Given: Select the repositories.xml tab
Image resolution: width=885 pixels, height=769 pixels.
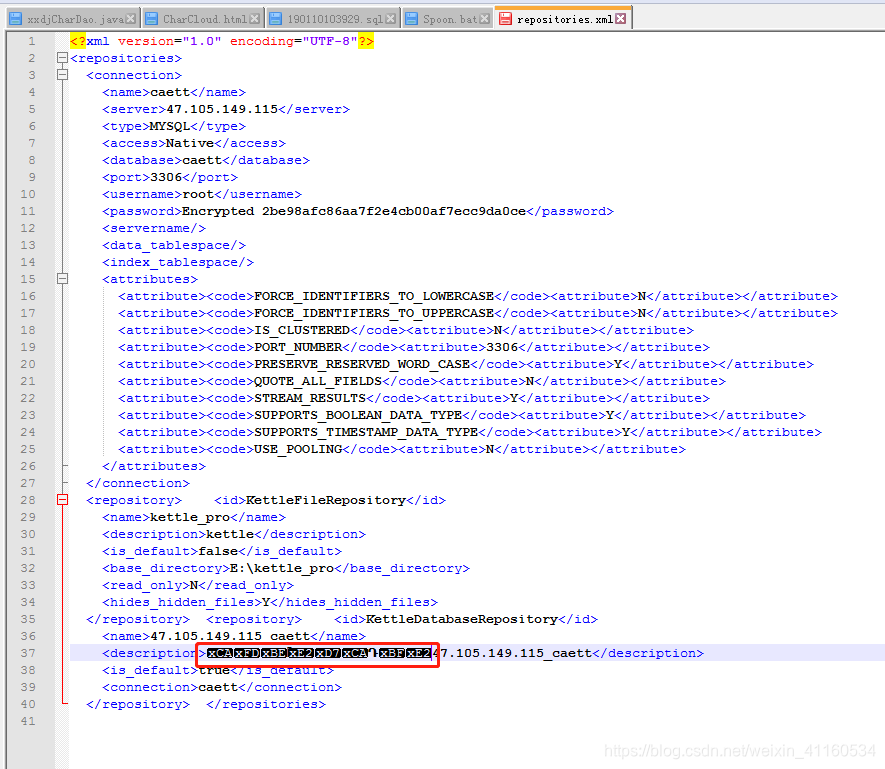Looking at the screenshot, I should tap(564, 19).
